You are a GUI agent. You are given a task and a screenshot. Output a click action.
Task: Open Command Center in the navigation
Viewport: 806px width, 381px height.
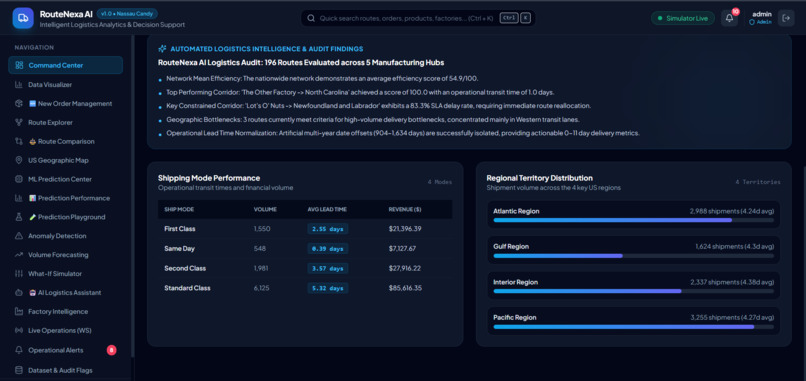coord(65,65)
